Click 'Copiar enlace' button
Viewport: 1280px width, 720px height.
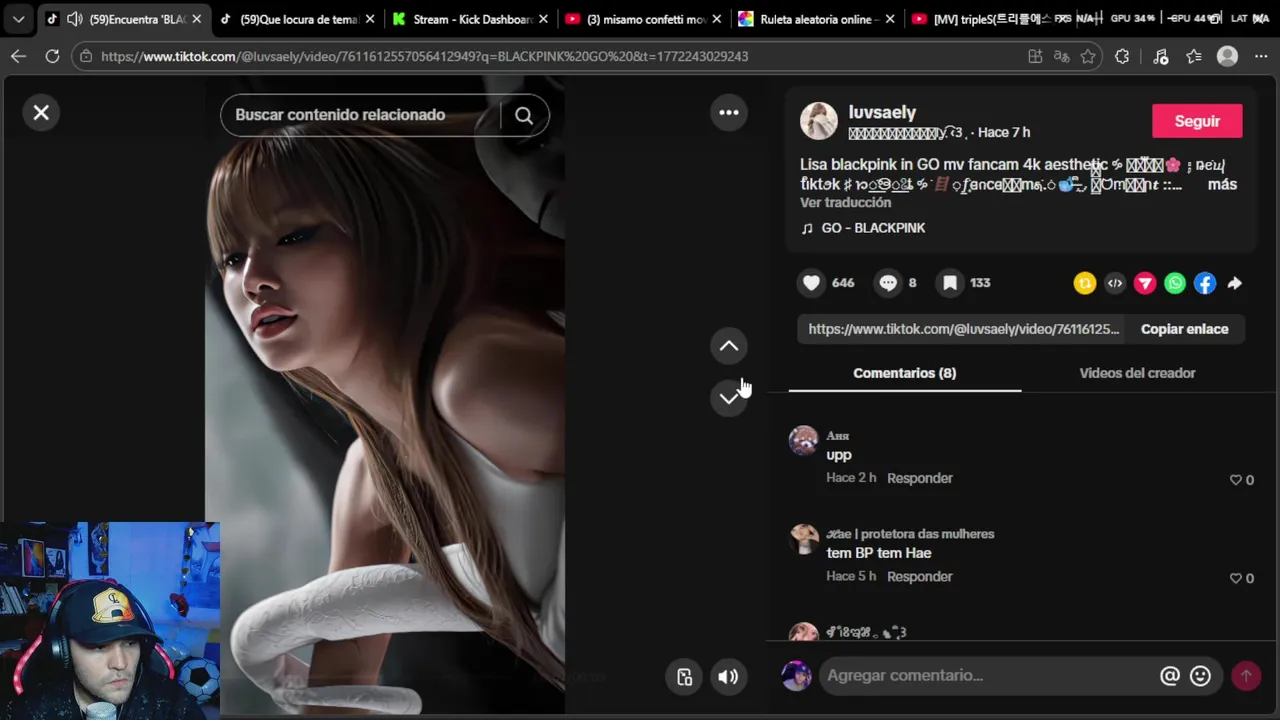tap(1184, 329)
